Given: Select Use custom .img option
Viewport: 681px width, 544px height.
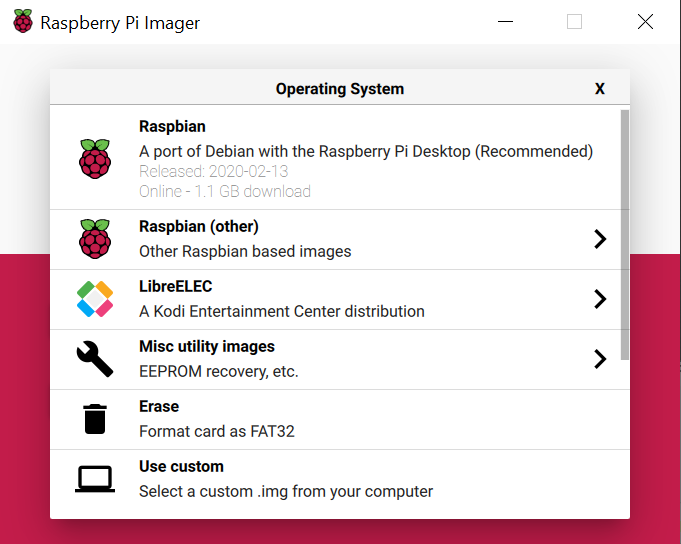Looking at the screenshot, I should (335, 479).
